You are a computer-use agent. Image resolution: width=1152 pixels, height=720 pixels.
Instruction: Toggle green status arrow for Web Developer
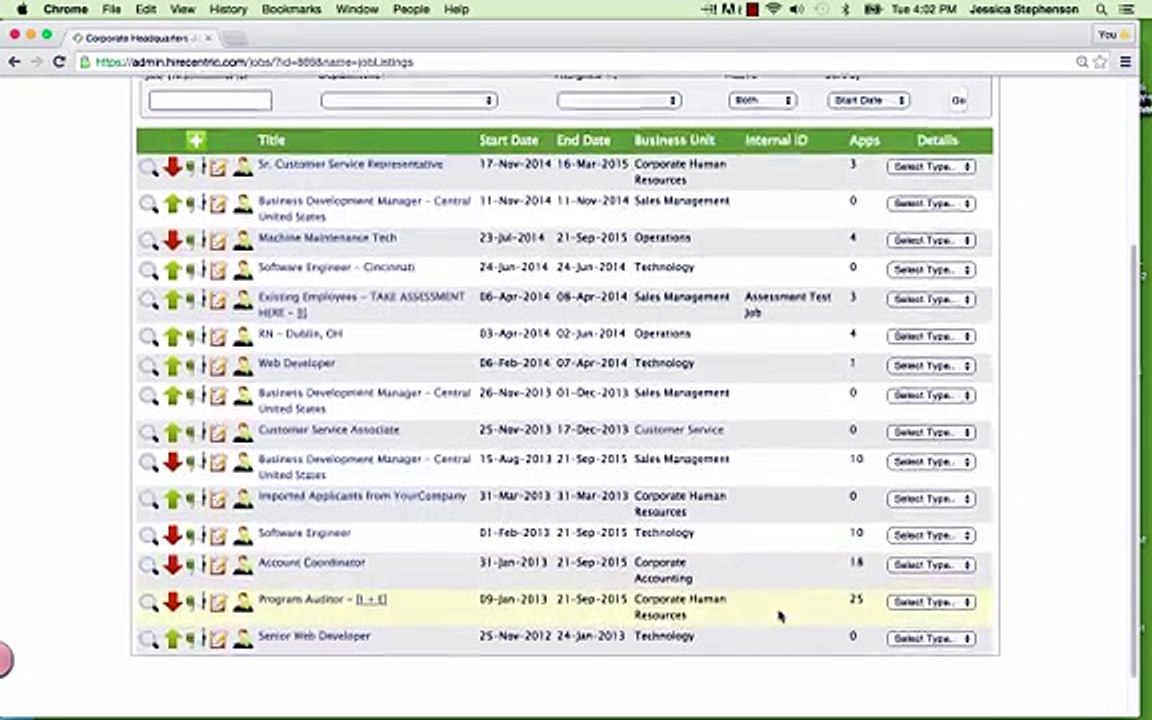(173, 365)
